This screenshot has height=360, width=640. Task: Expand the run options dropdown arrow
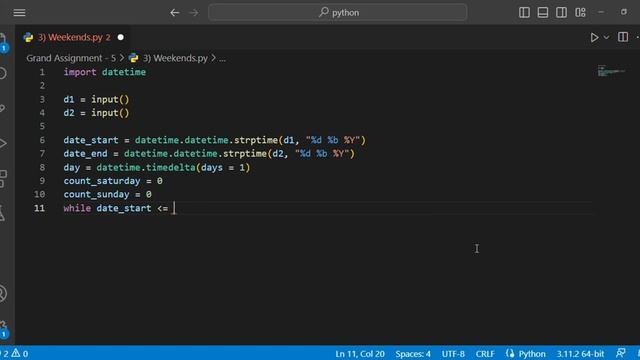click(x=607, y=38)
